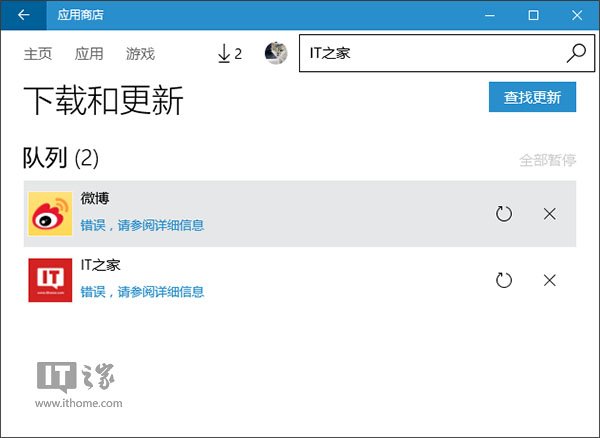Switch to the 游戏 tab
The height and width of the screenshot is (438, 600).
point(140,54)
